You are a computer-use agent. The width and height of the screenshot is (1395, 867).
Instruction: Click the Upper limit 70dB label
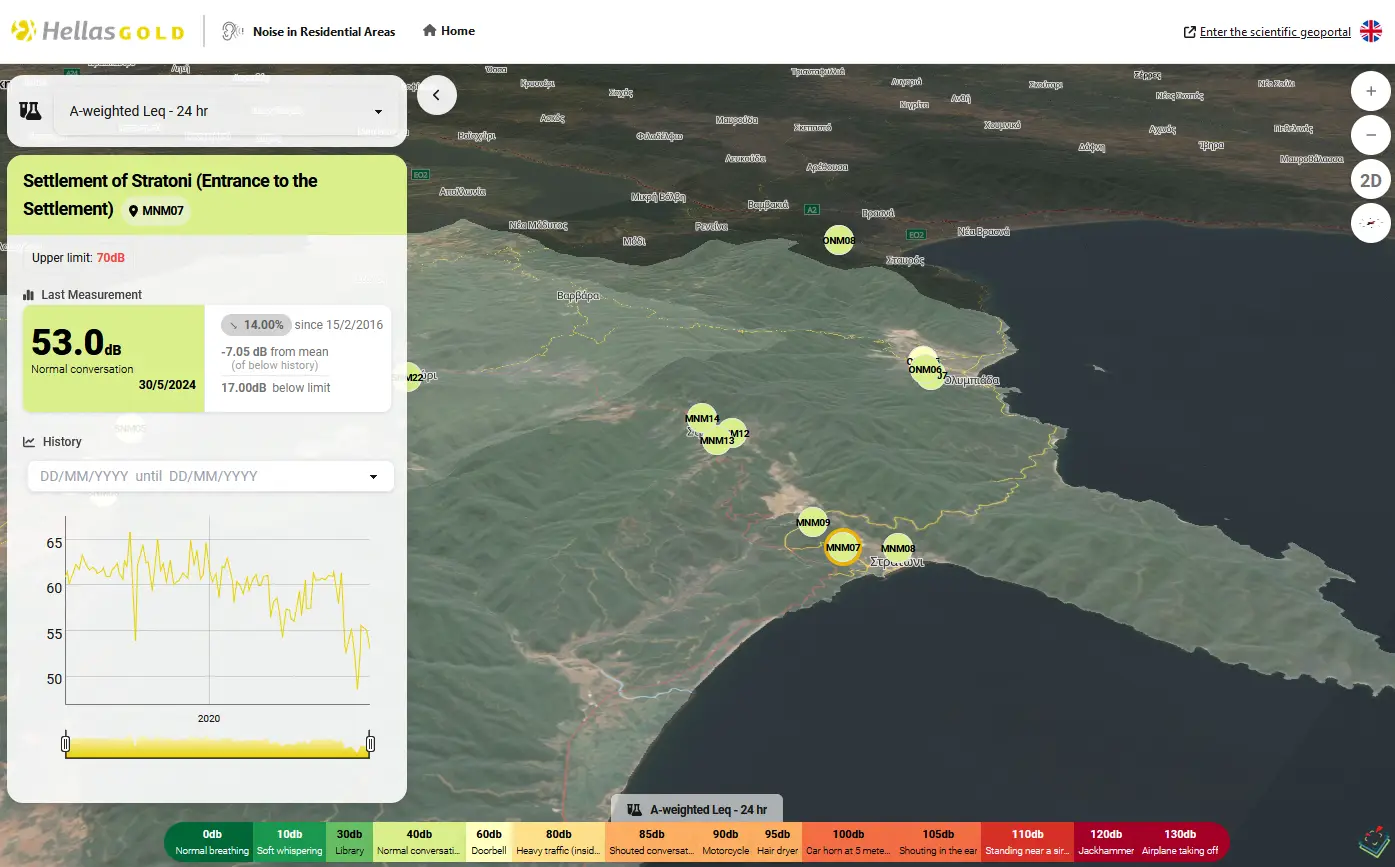78,258
